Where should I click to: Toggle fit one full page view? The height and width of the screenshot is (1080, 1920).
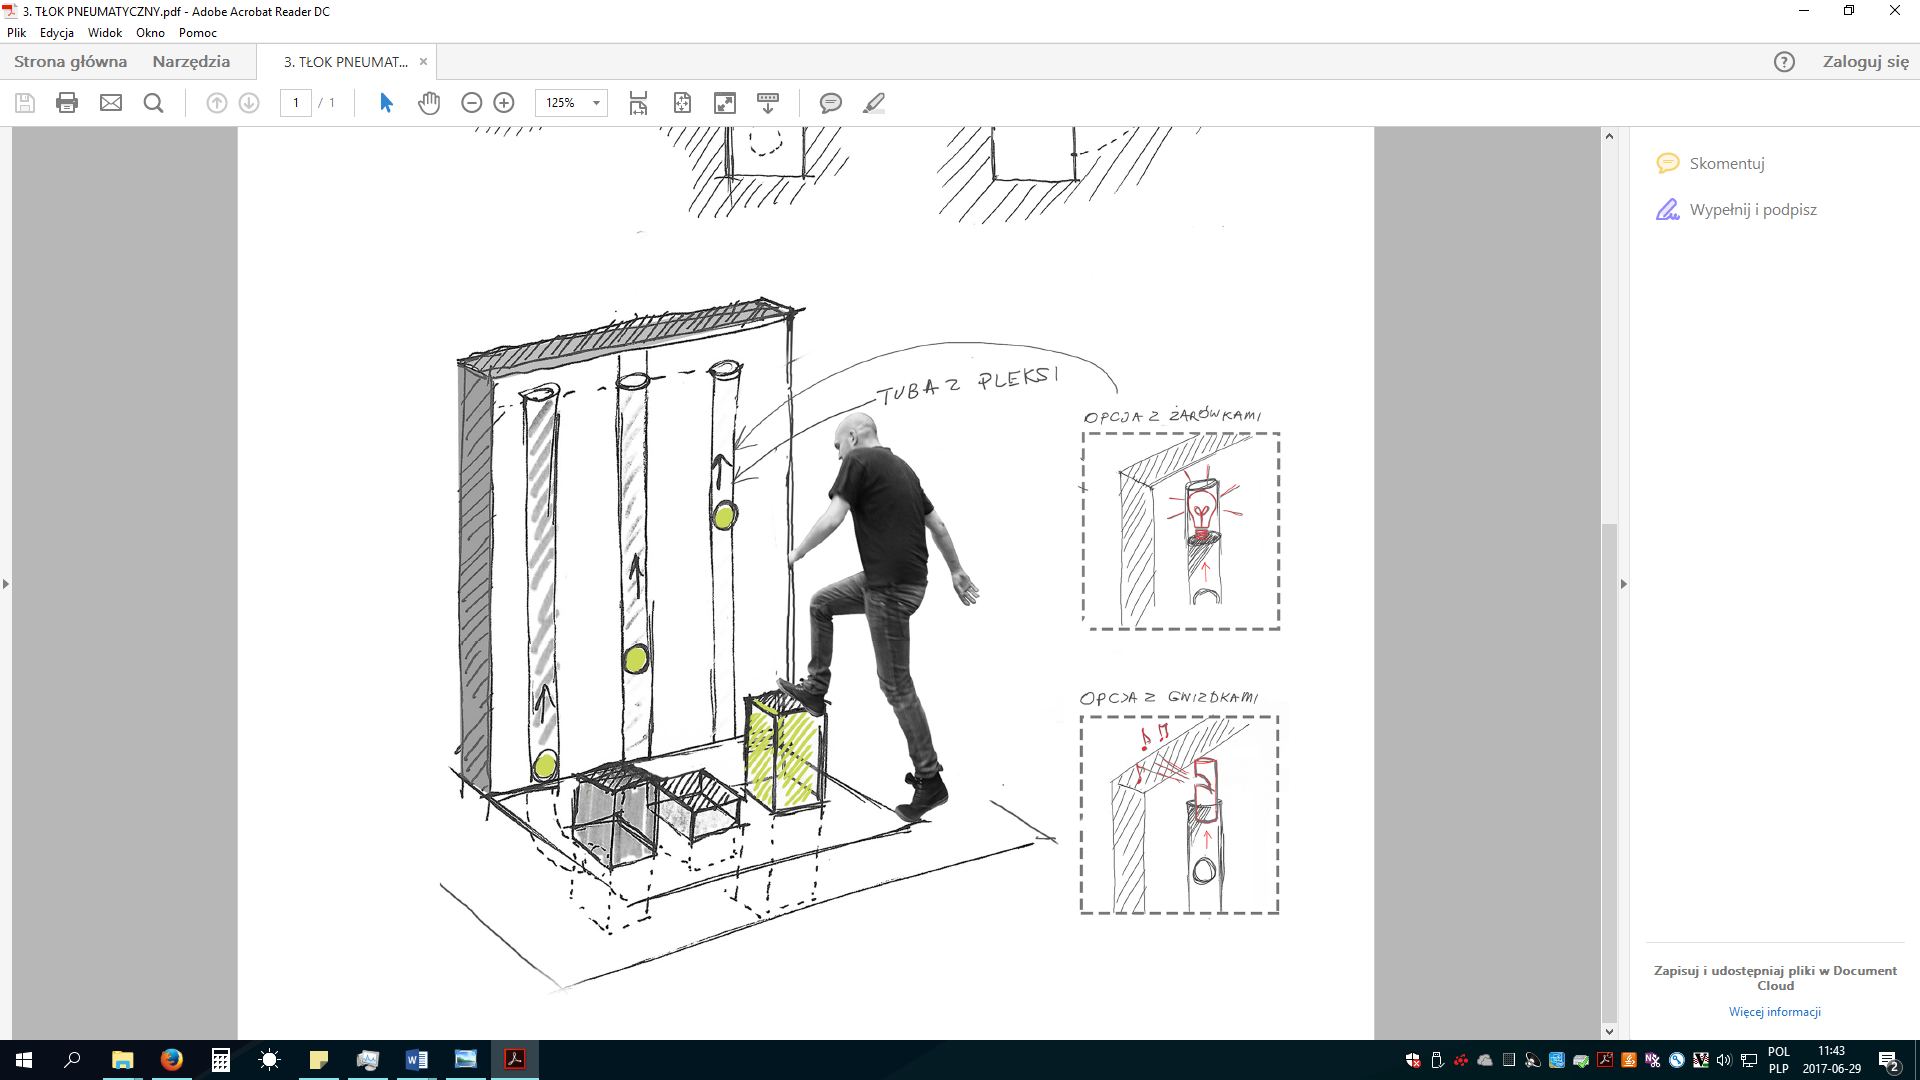pyautogui.click(x=682, y=103)
